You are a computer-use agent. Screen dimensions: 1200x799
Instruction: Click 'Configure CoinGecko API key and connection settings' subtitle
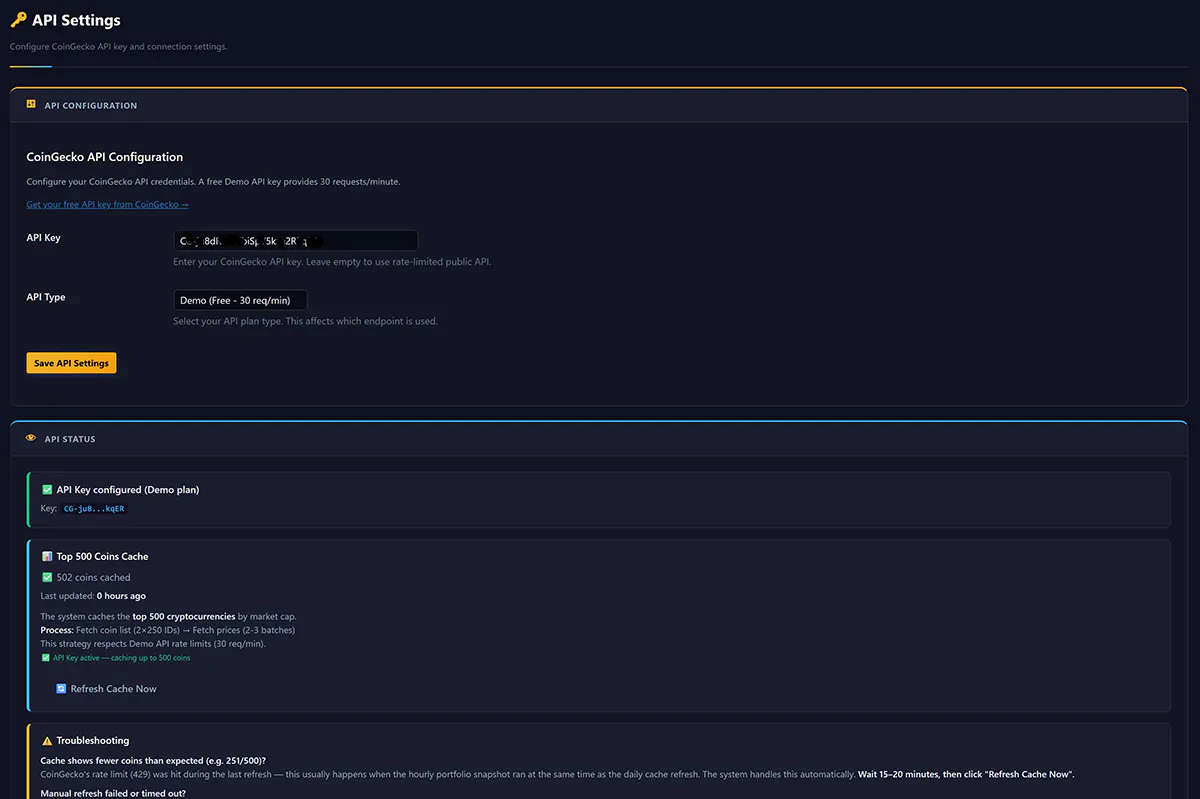tap(118, 47)
